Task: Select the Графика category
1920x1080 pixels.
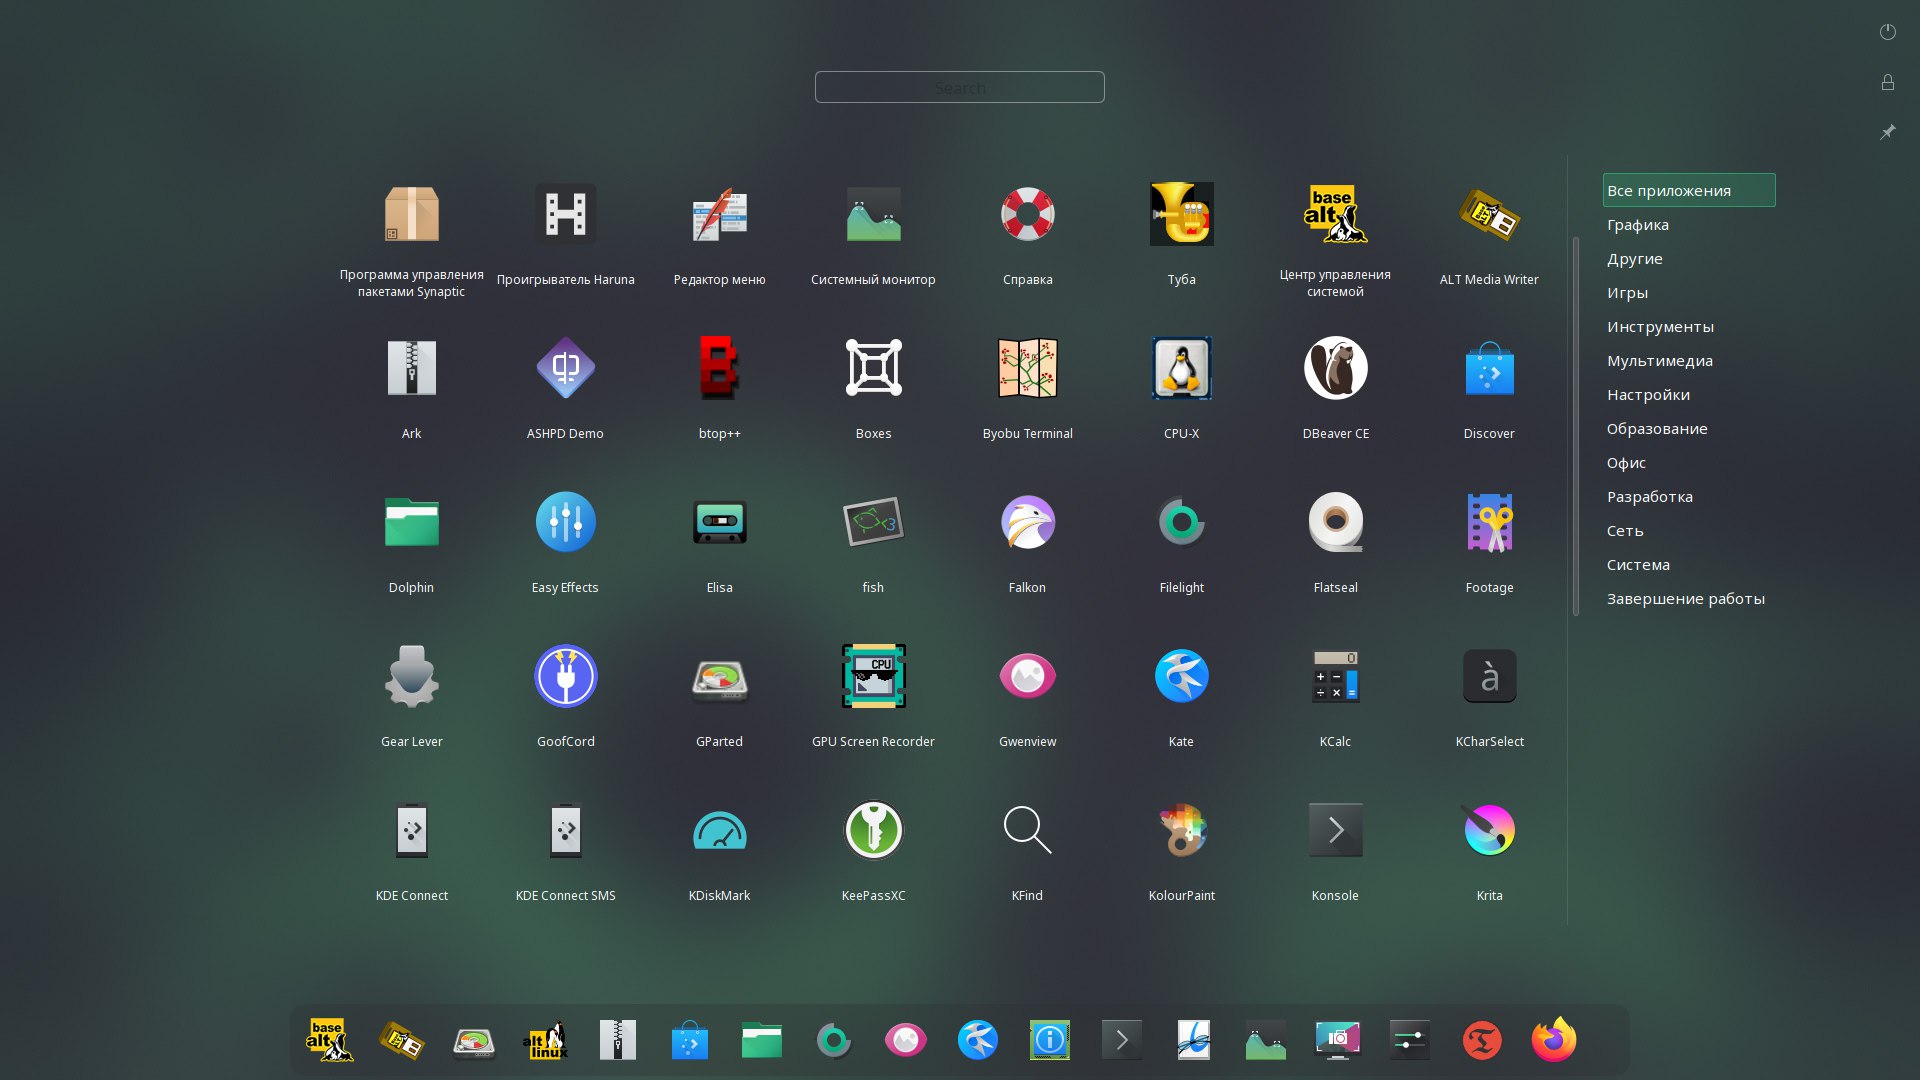Action: pyautogui.click(x=1637, y=225)
